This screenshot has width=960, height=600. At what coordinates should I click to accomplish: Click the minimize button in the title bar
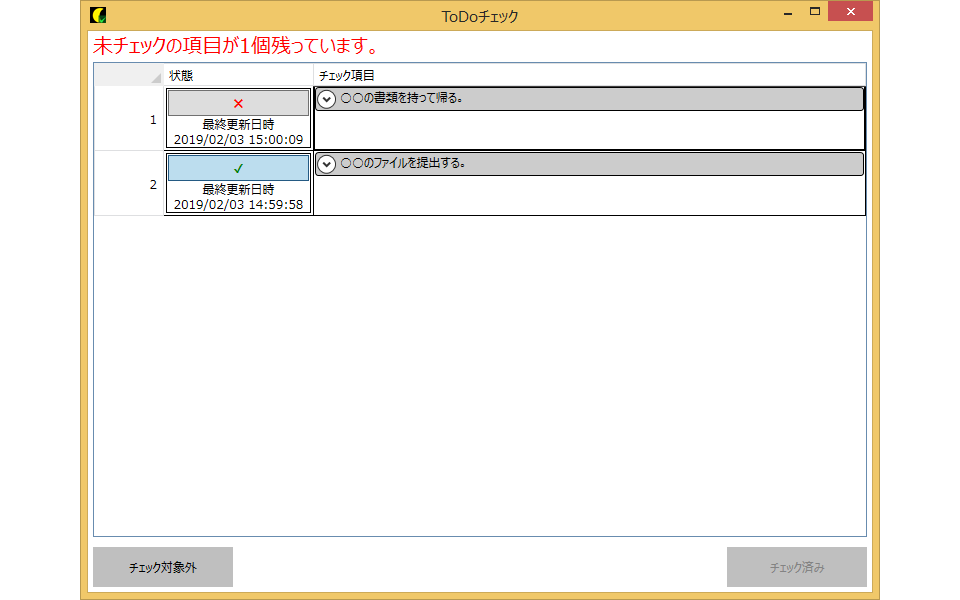click(787, 11)
